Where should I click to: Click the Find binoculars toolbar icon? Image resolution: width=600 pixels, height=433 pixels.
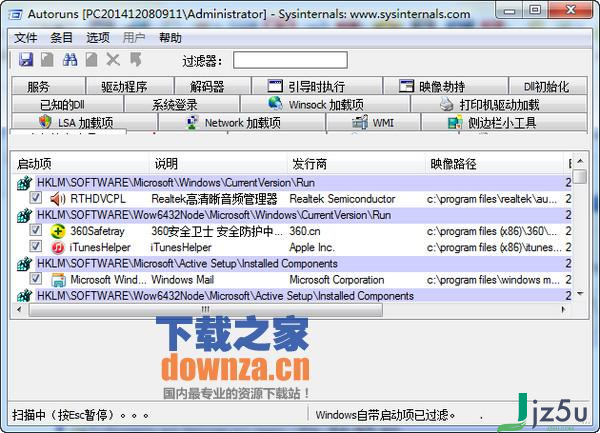click(x=70, y=60)
